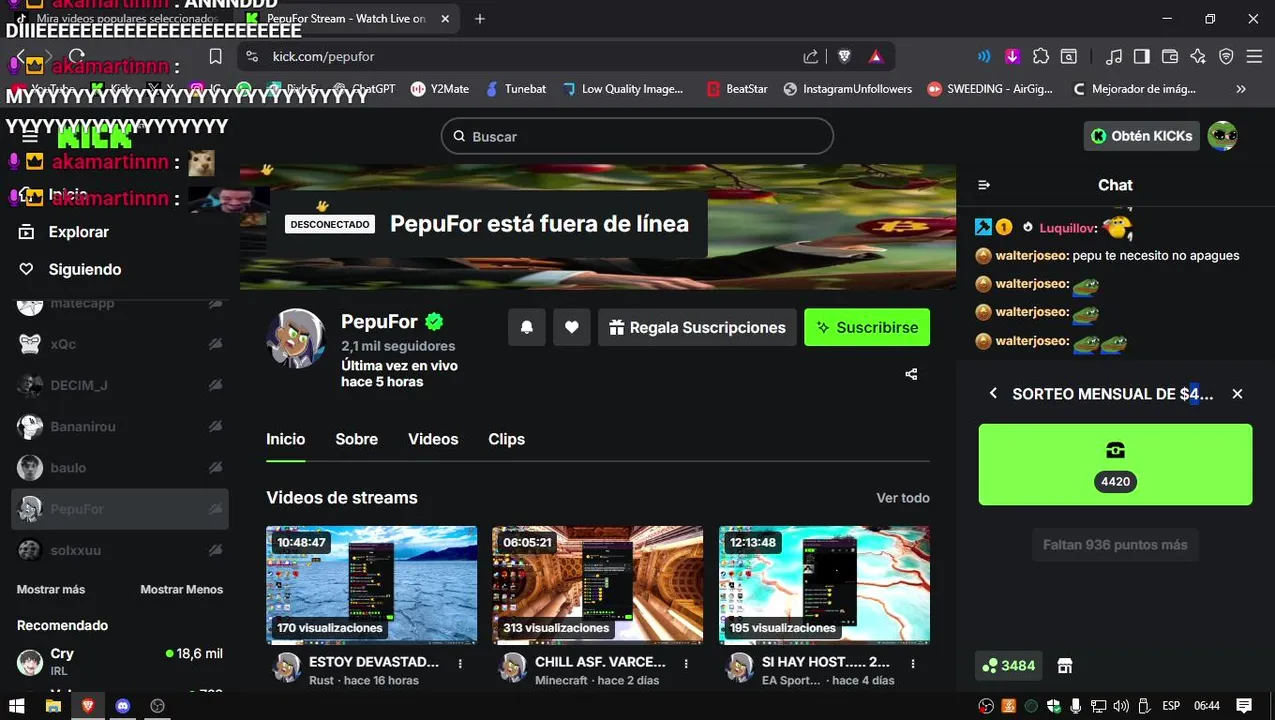Select the Videos channel tab

(x=433, y=439)
